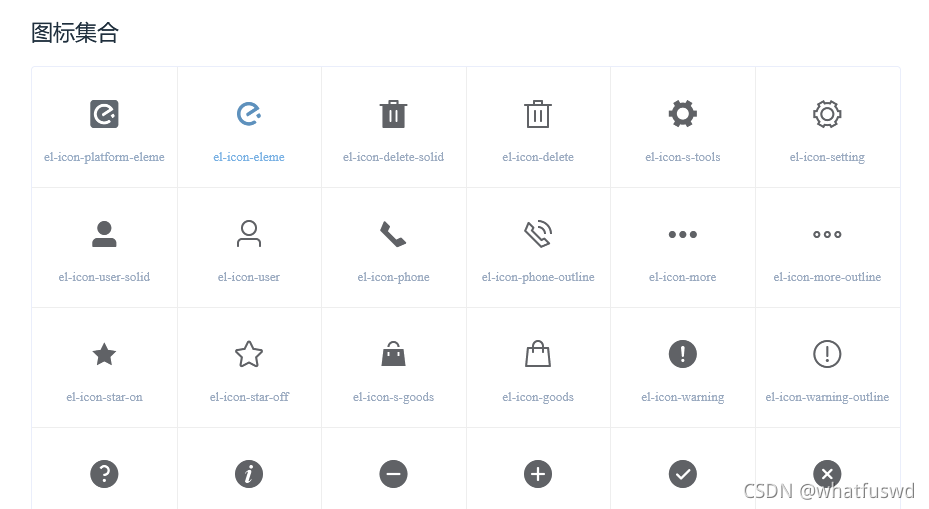Screen dimensions: 929x509
Task: Click the el-icon-setting label
Action: coord(827,157)
